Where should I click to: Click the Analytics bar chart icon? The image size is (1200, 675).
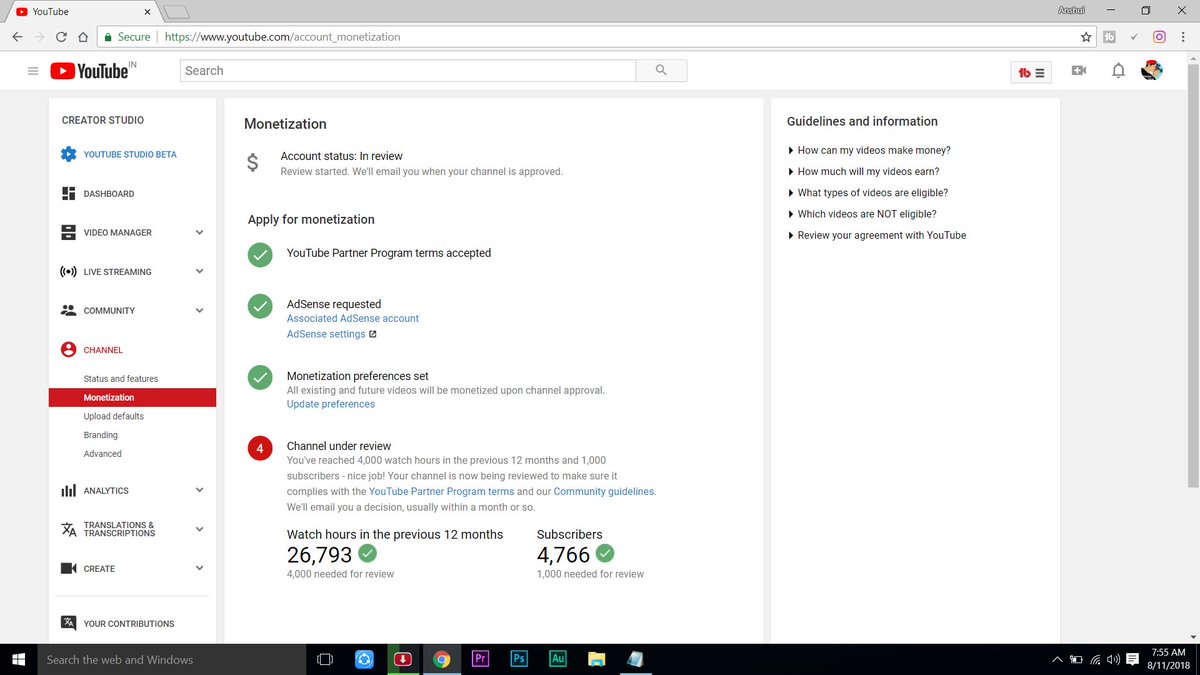(68, 490)
